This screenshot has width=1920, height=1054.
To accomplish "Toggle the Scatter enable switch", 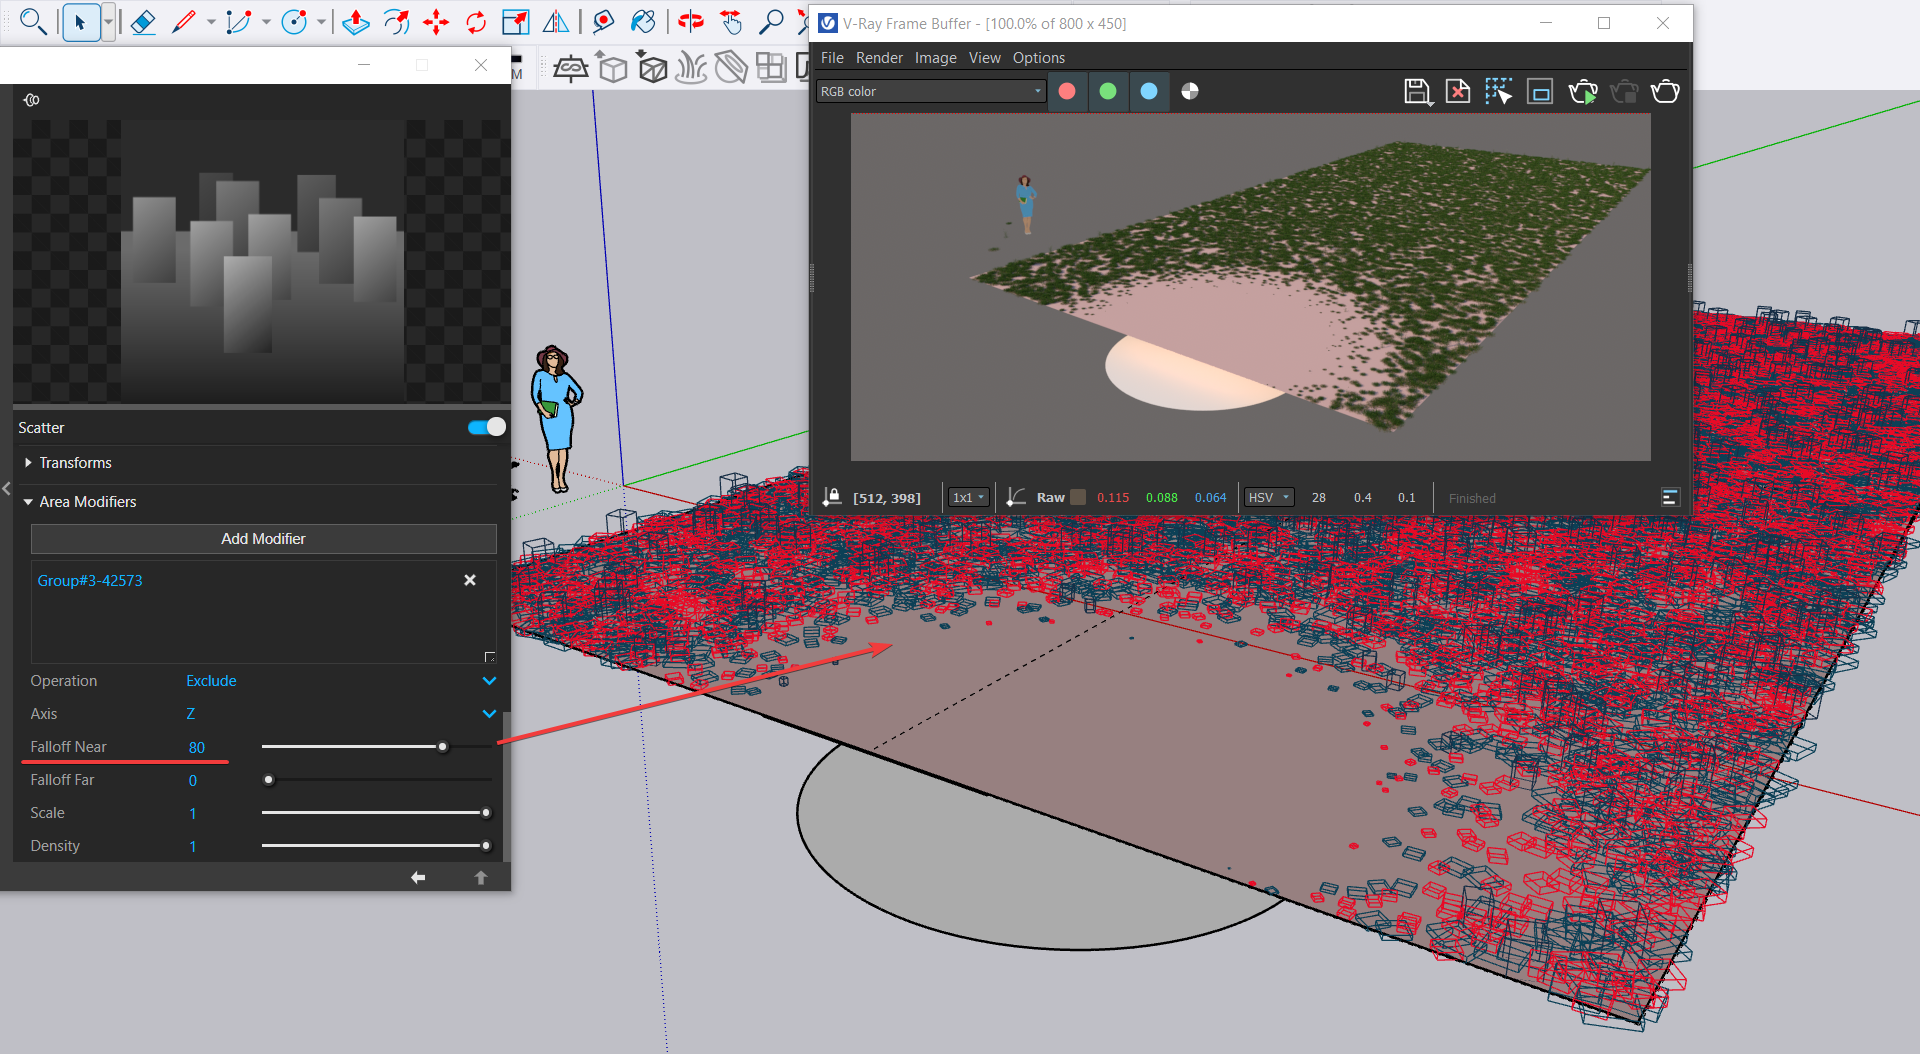I will pyautogui.click(x=487, y=427).
